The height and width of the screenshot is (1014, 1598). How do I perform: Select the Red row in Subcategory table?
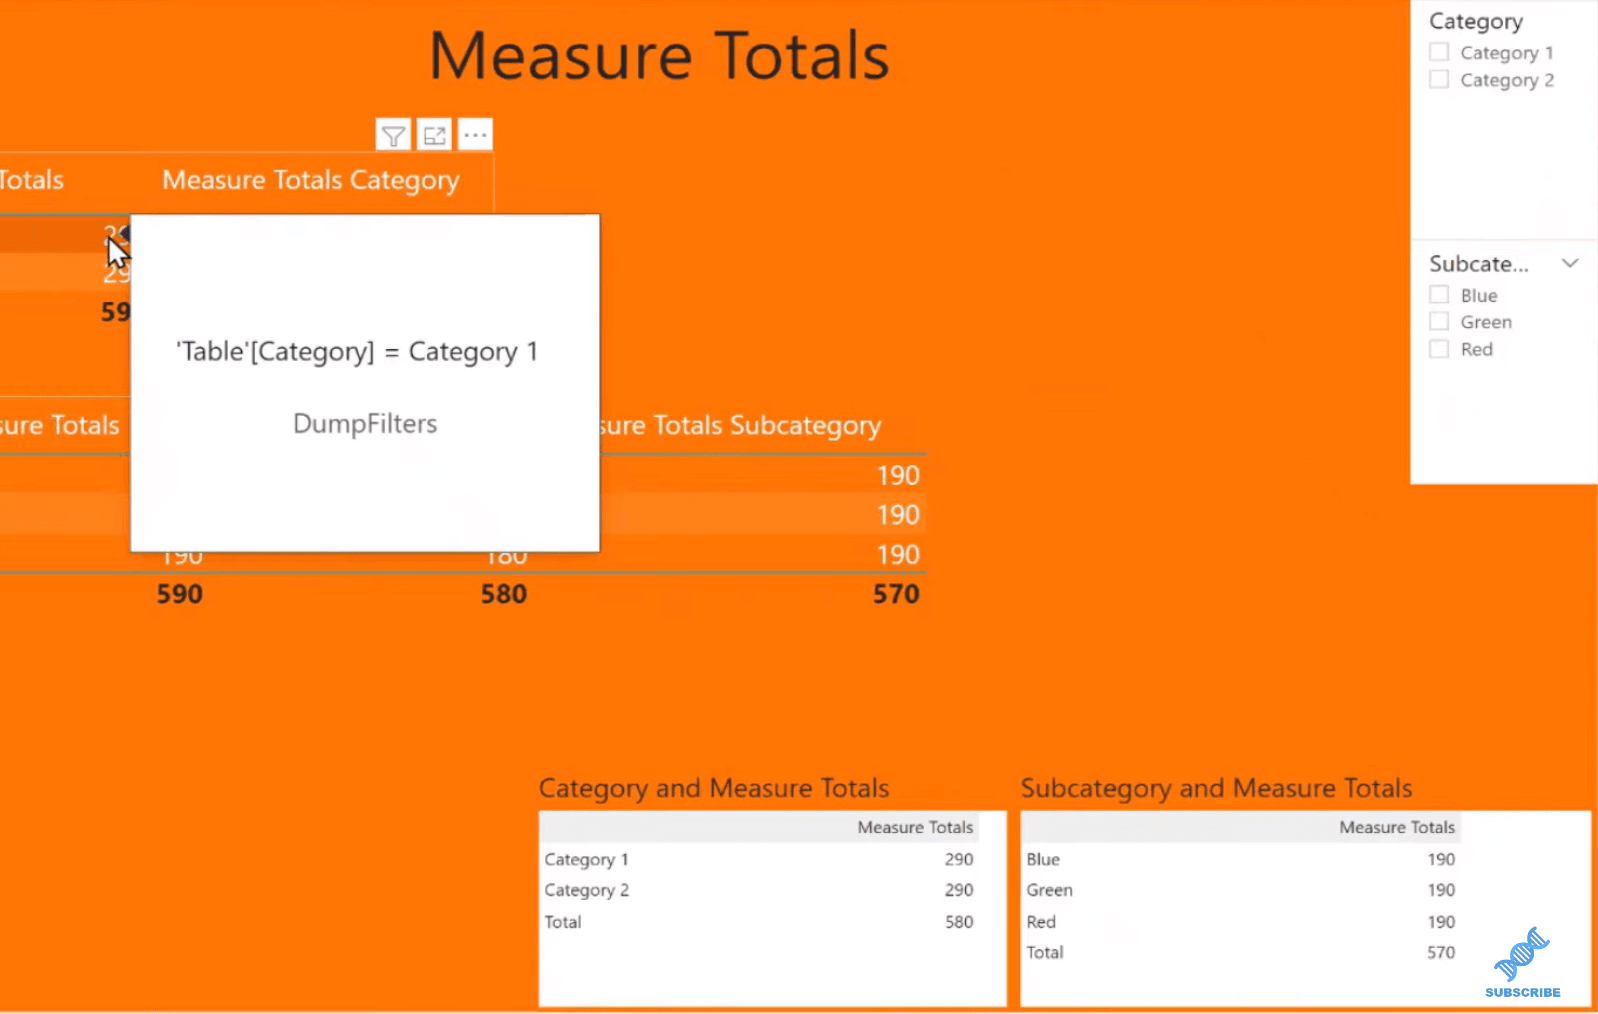(x=1240, y=922)
